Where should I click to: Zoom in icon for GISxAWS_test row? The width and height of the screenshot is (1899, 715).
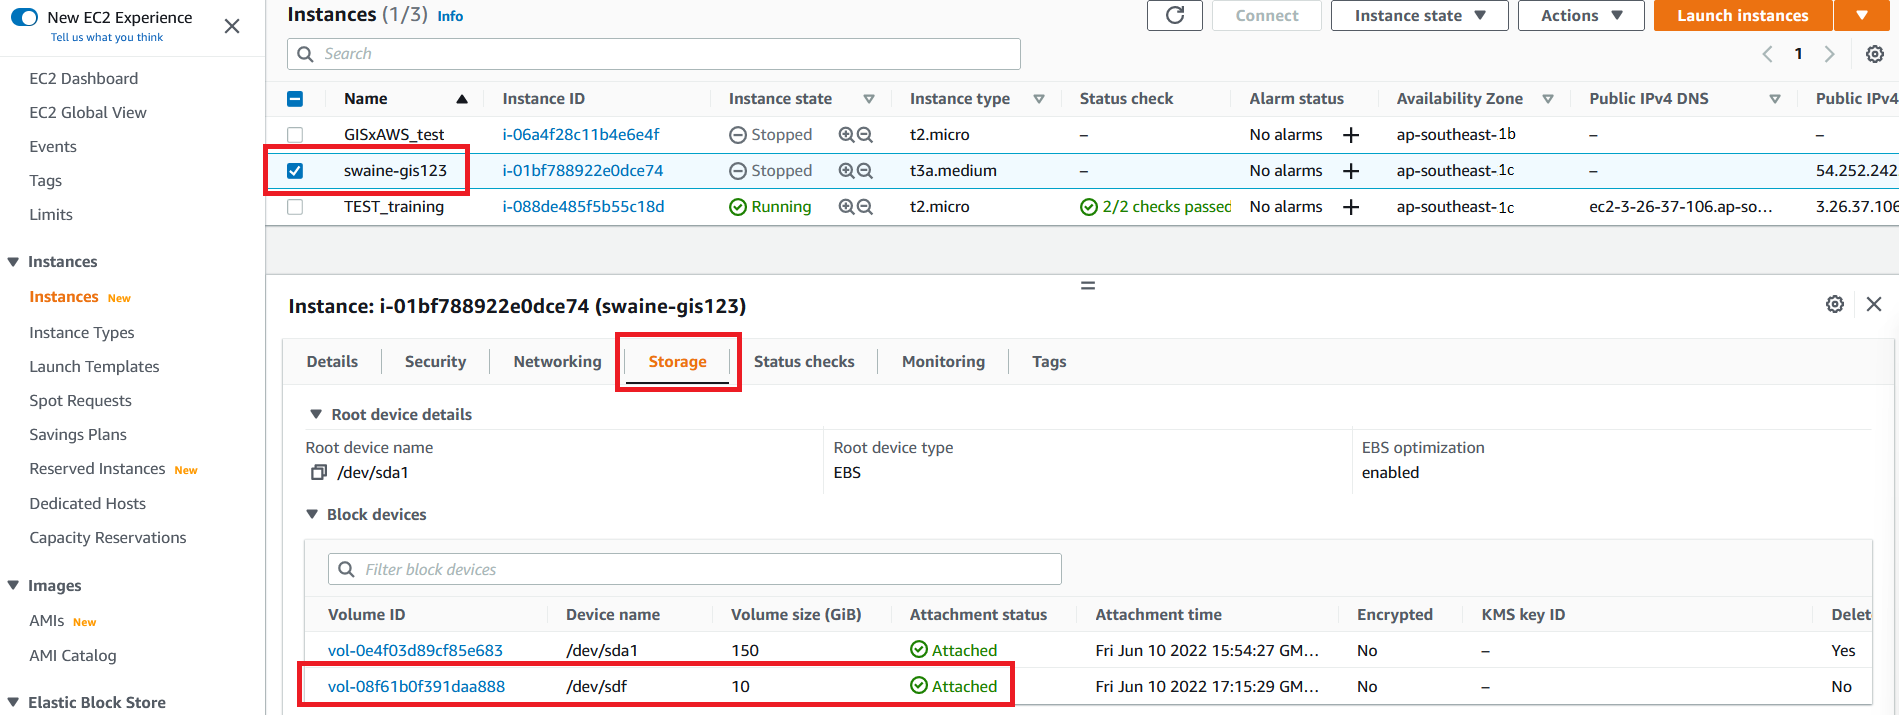[846, 135]
